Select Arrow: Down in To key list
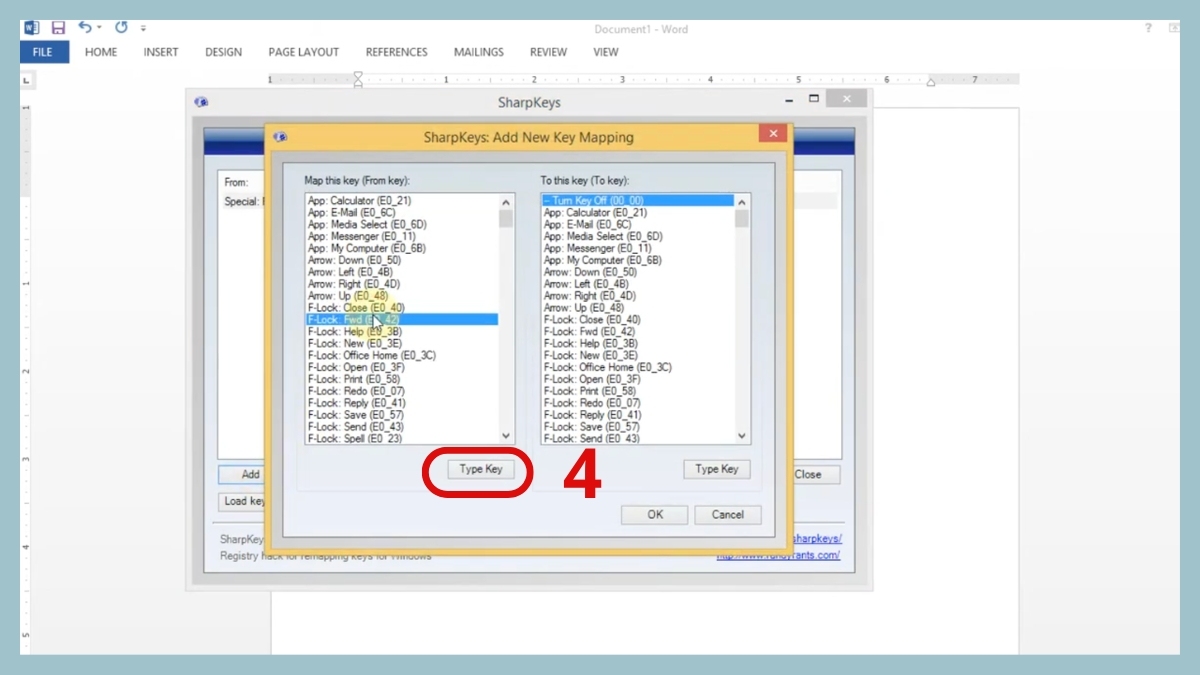 638,272
